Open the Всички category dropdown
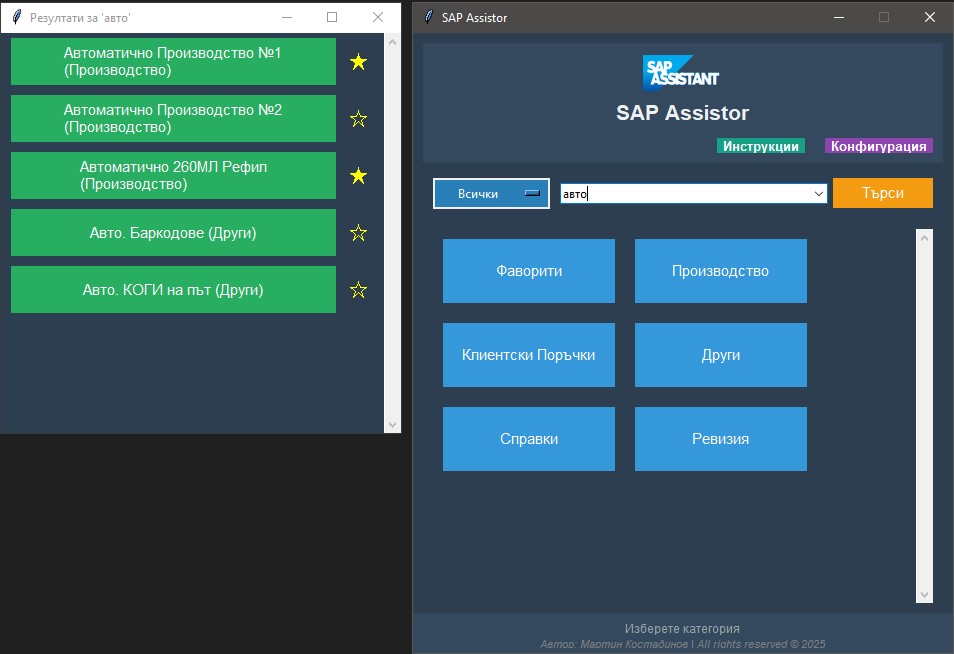The width and height of the screenshot is (954, 654). (x=491, y=193)
